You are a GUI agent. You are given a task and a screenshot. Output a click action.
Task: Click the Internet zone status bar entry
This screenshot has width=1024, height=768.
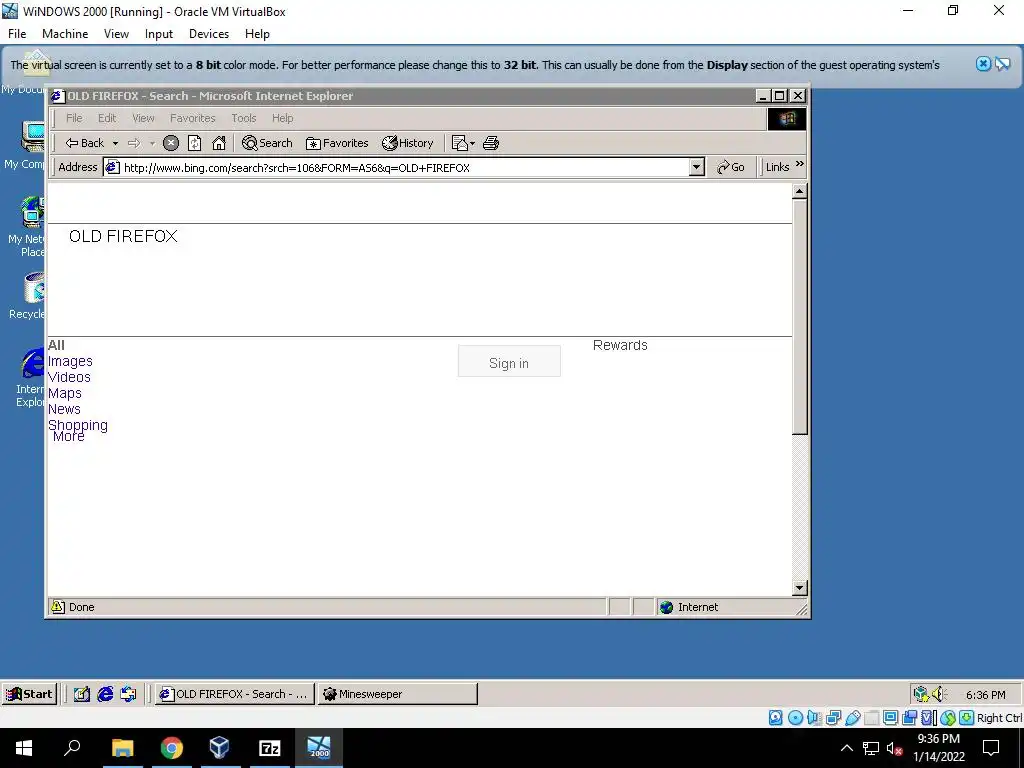tap(689, 607)
